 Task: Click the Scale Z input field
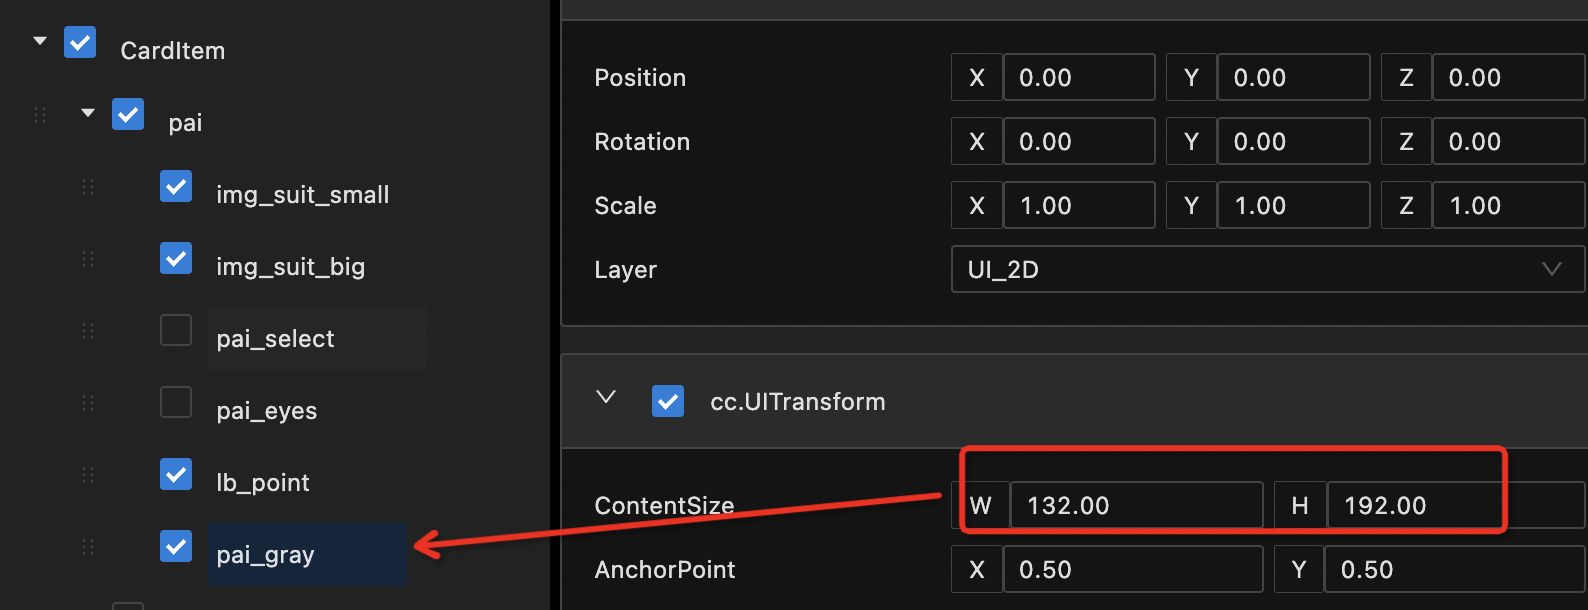pos(1507,206)
